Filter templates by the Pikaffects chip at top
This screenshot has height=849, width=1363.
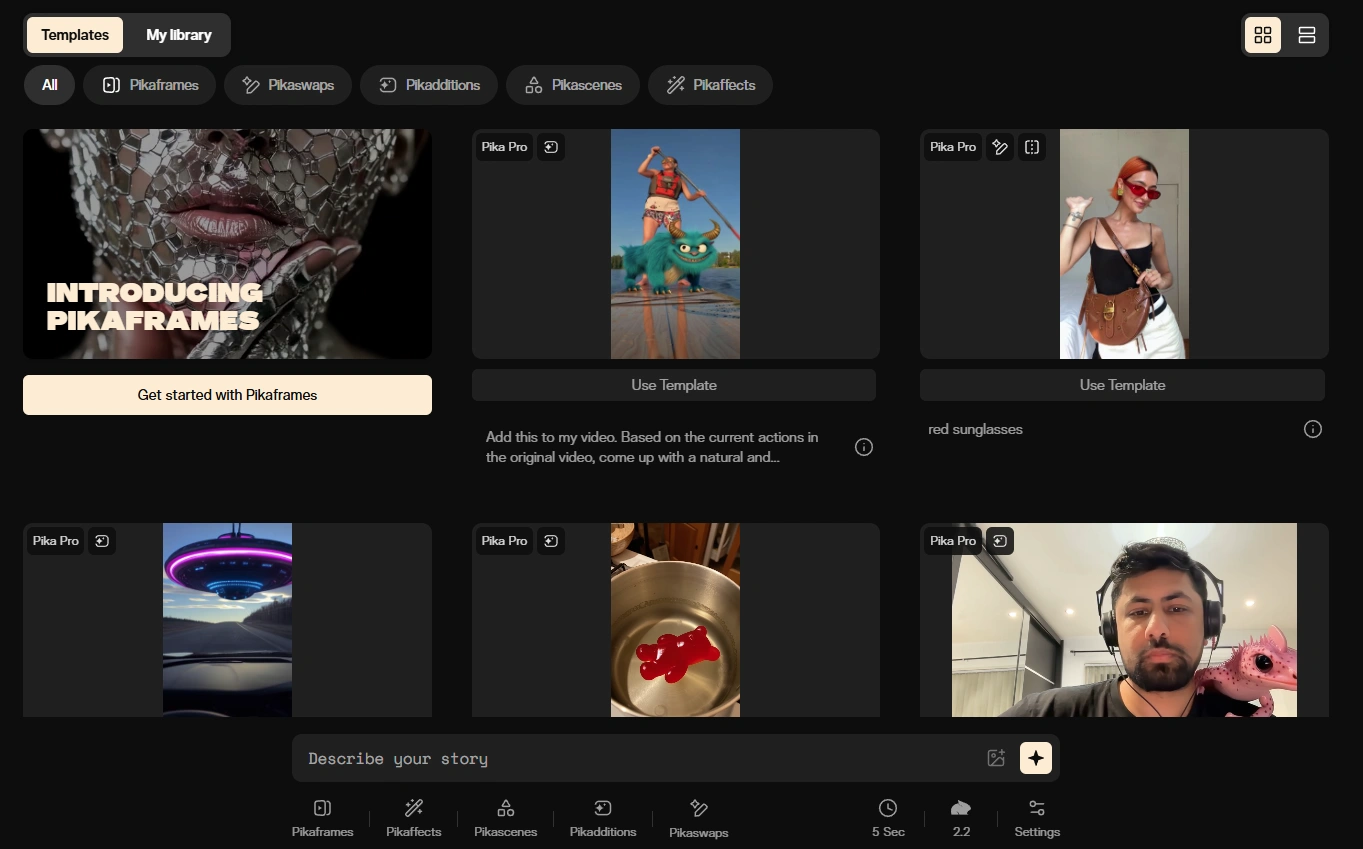[710, 85]
